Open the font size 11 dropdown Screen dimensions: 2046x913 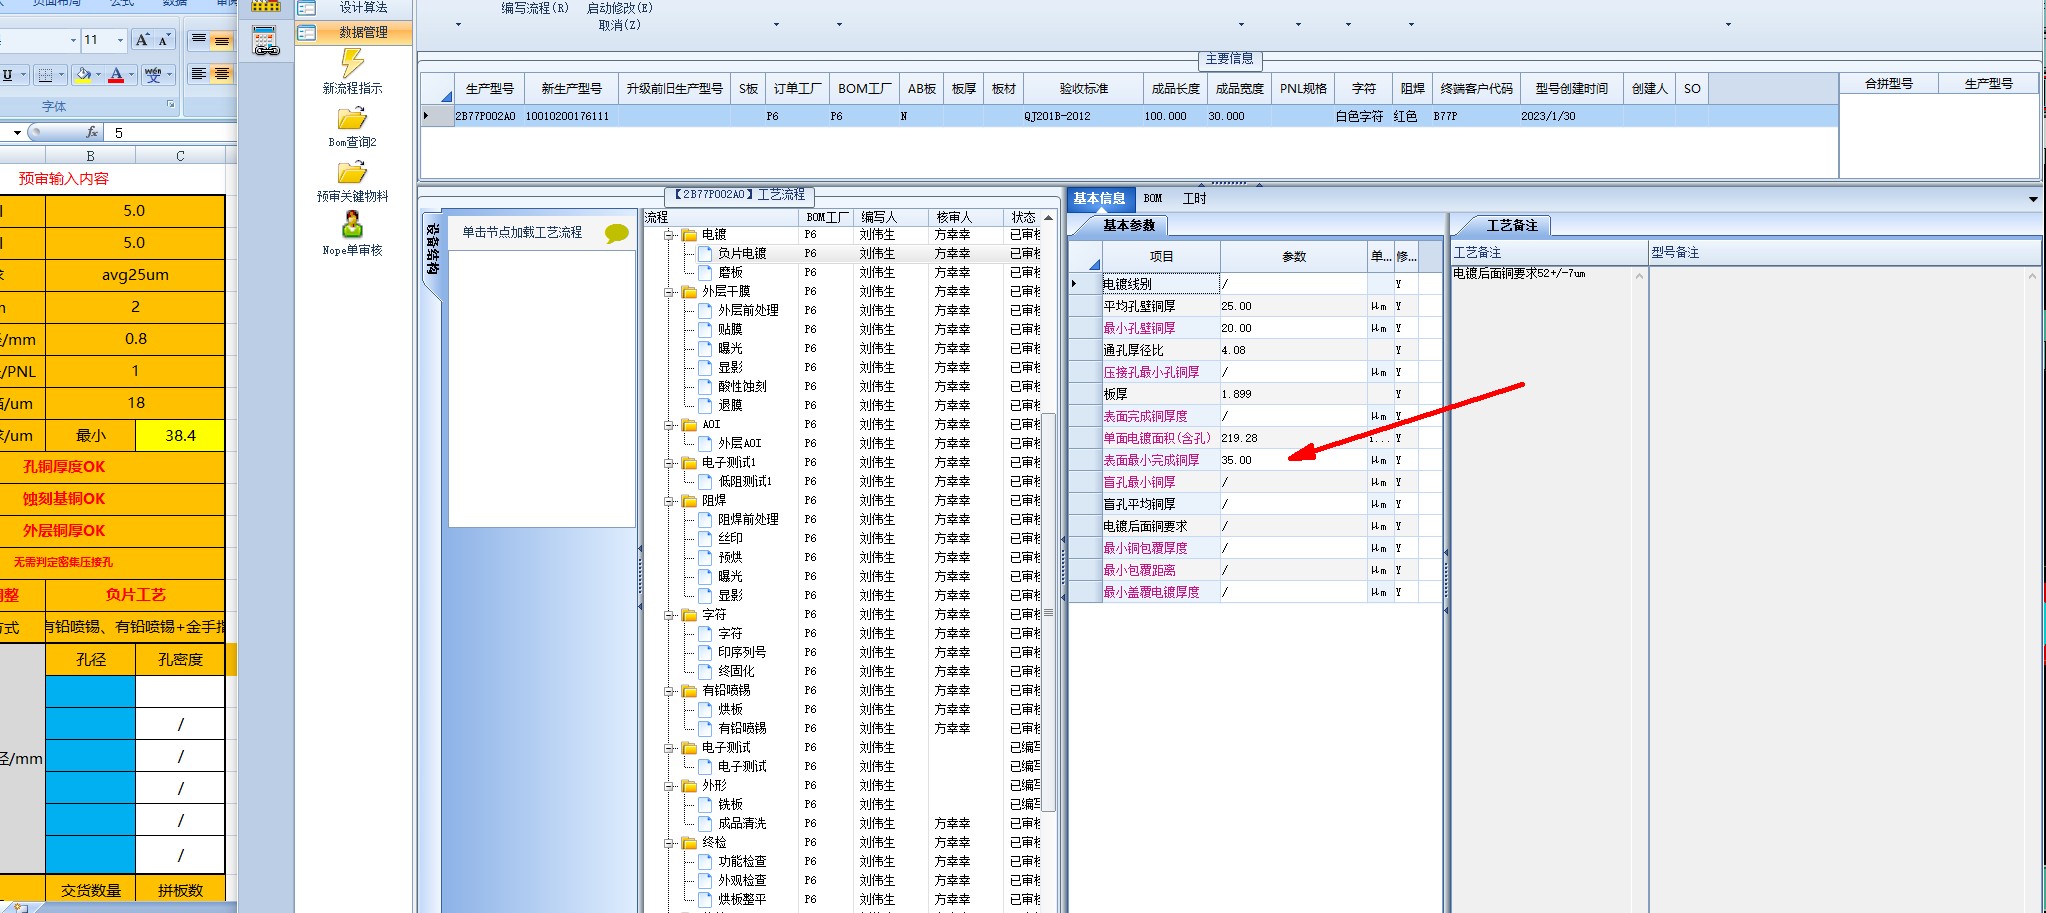[120, 40]
